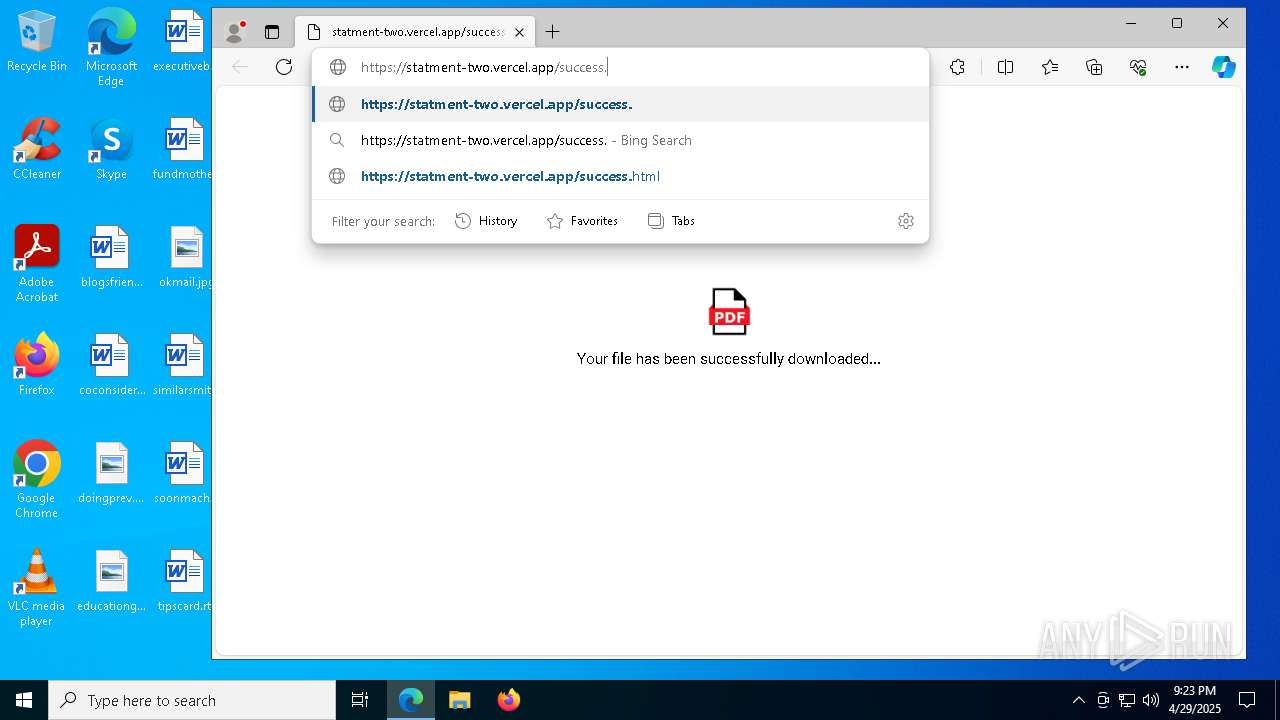Select the Skype desktop shortcut
This screenshot has width=1280, height=720.
(111, 150)
